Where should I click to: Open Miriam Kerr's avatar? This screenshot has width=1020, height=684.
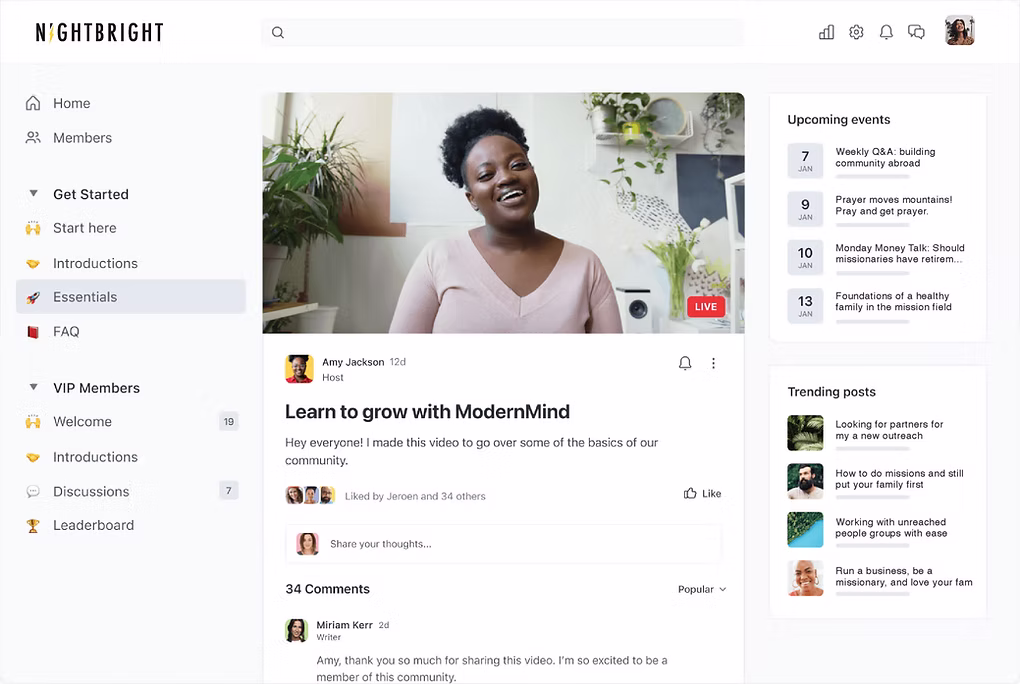[297, 630]
